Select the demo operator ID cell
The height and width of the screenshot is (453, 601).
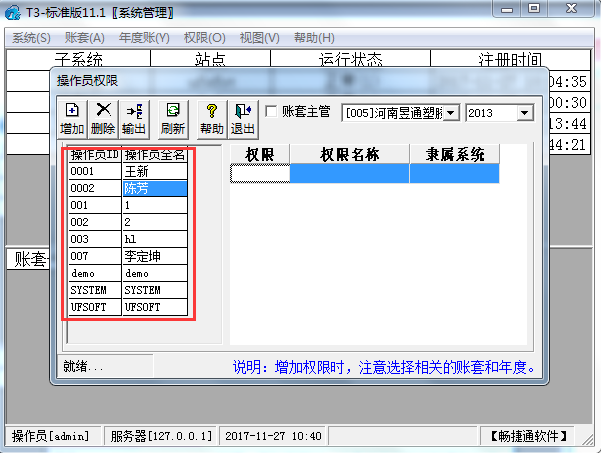point(95,273)
